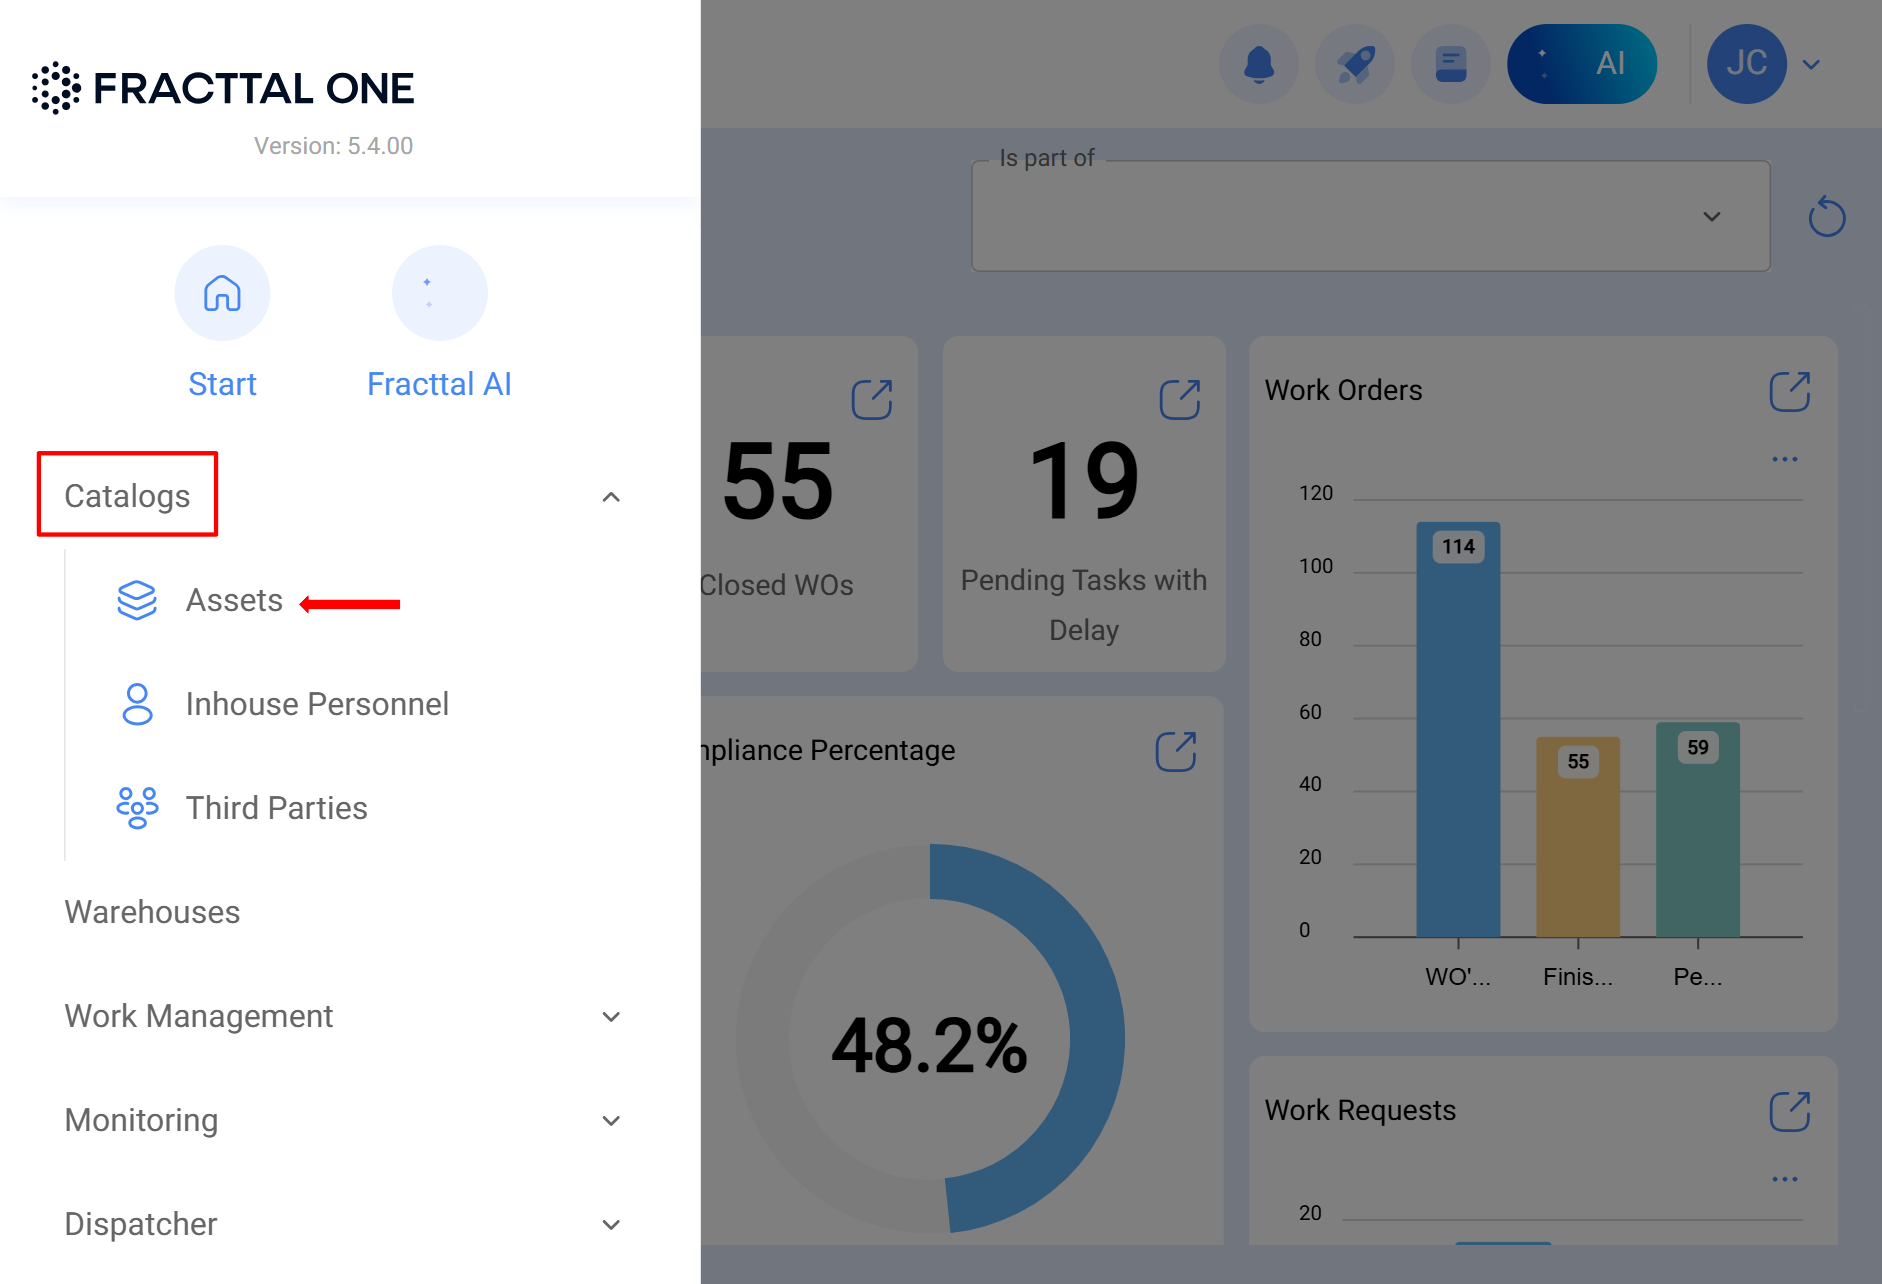This screenshot has width=1882, height=1284.
Task: Open the rocket launch icon
Action: [1355, 64]
